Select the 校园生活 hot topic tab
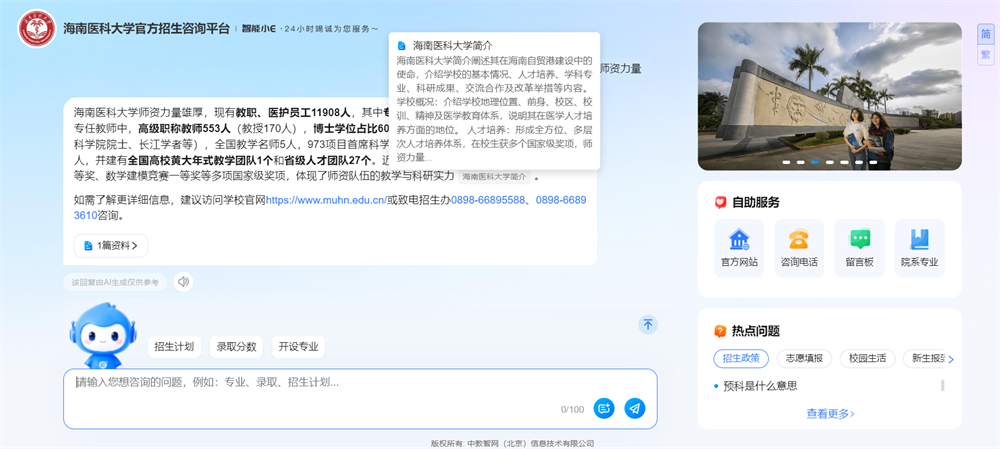This screenshot has width=1000, height=449. point(867,358)
